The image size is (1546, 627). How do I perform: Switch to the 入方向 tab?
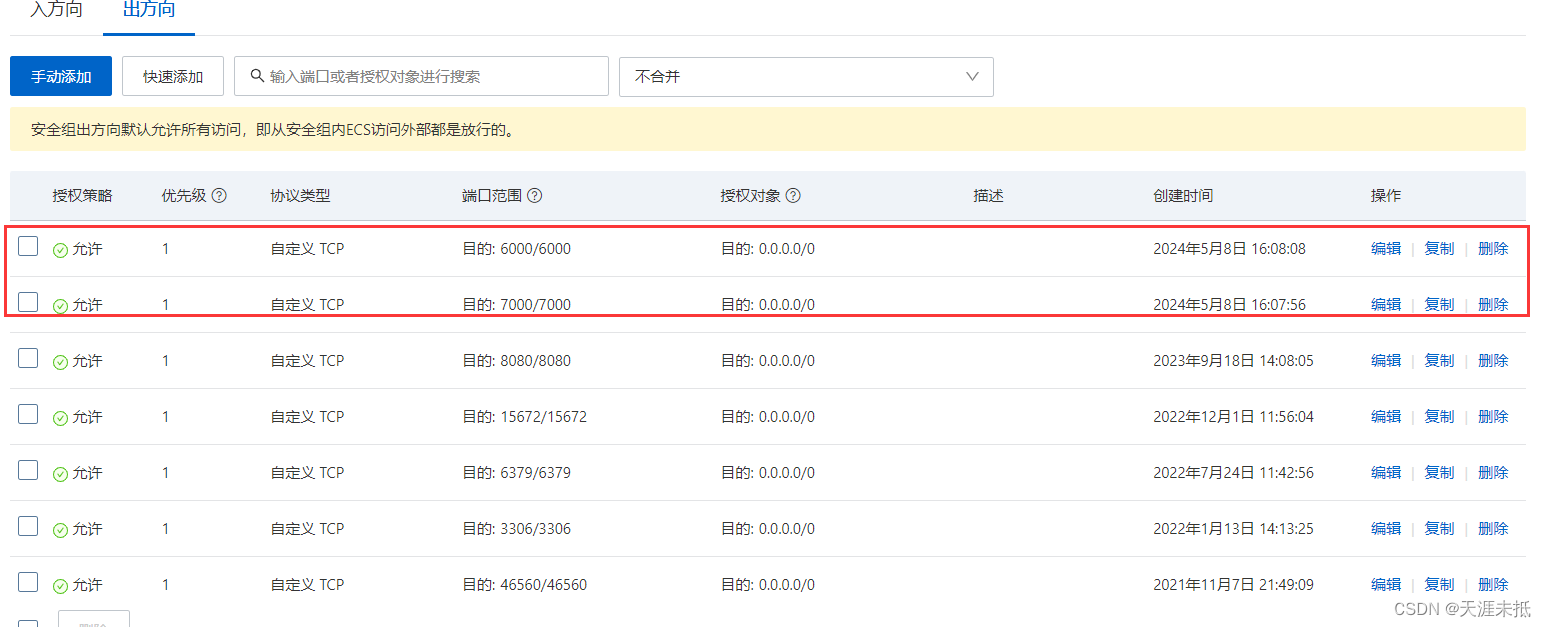coord(56,10)
